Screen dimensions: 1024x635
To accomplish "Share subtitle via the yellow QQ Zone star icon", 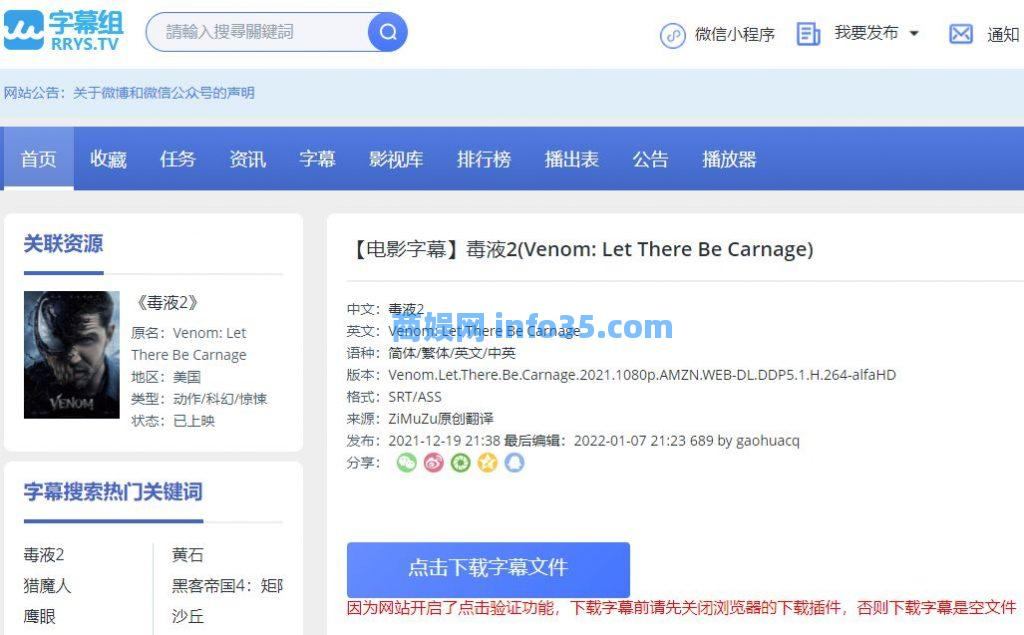I will [487, 462].
